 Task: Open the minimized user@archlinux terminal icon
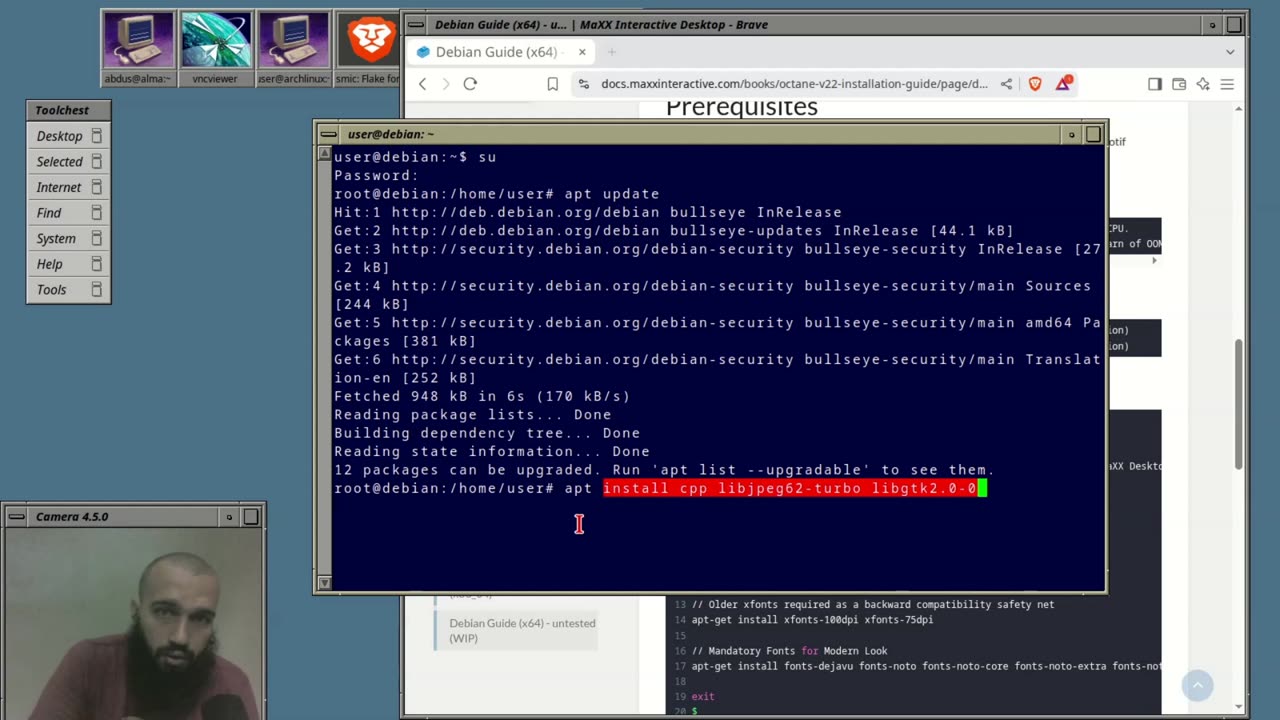pyautogui.click(x=293, y=47)
